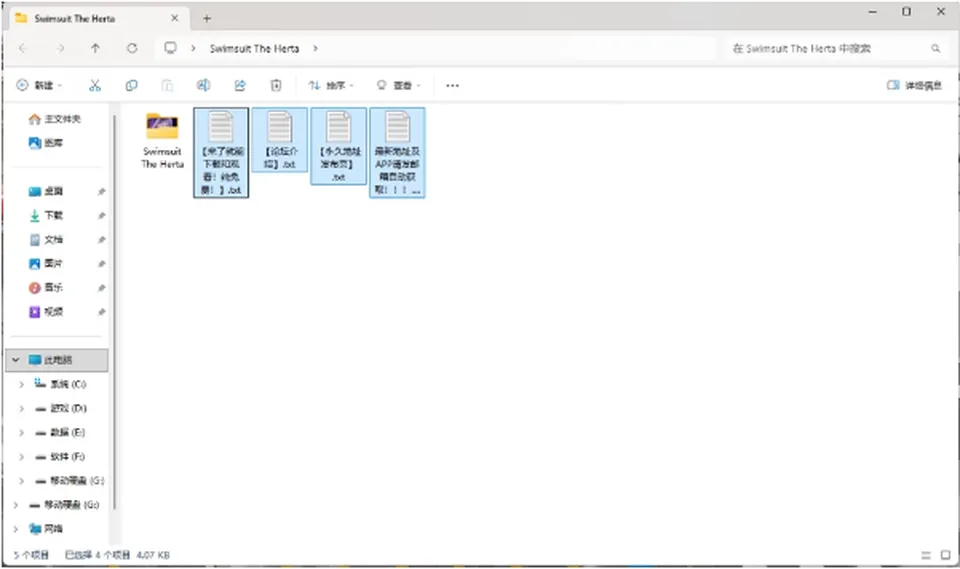Click the Refresh button in navigation bar

[x=132, y=48]
